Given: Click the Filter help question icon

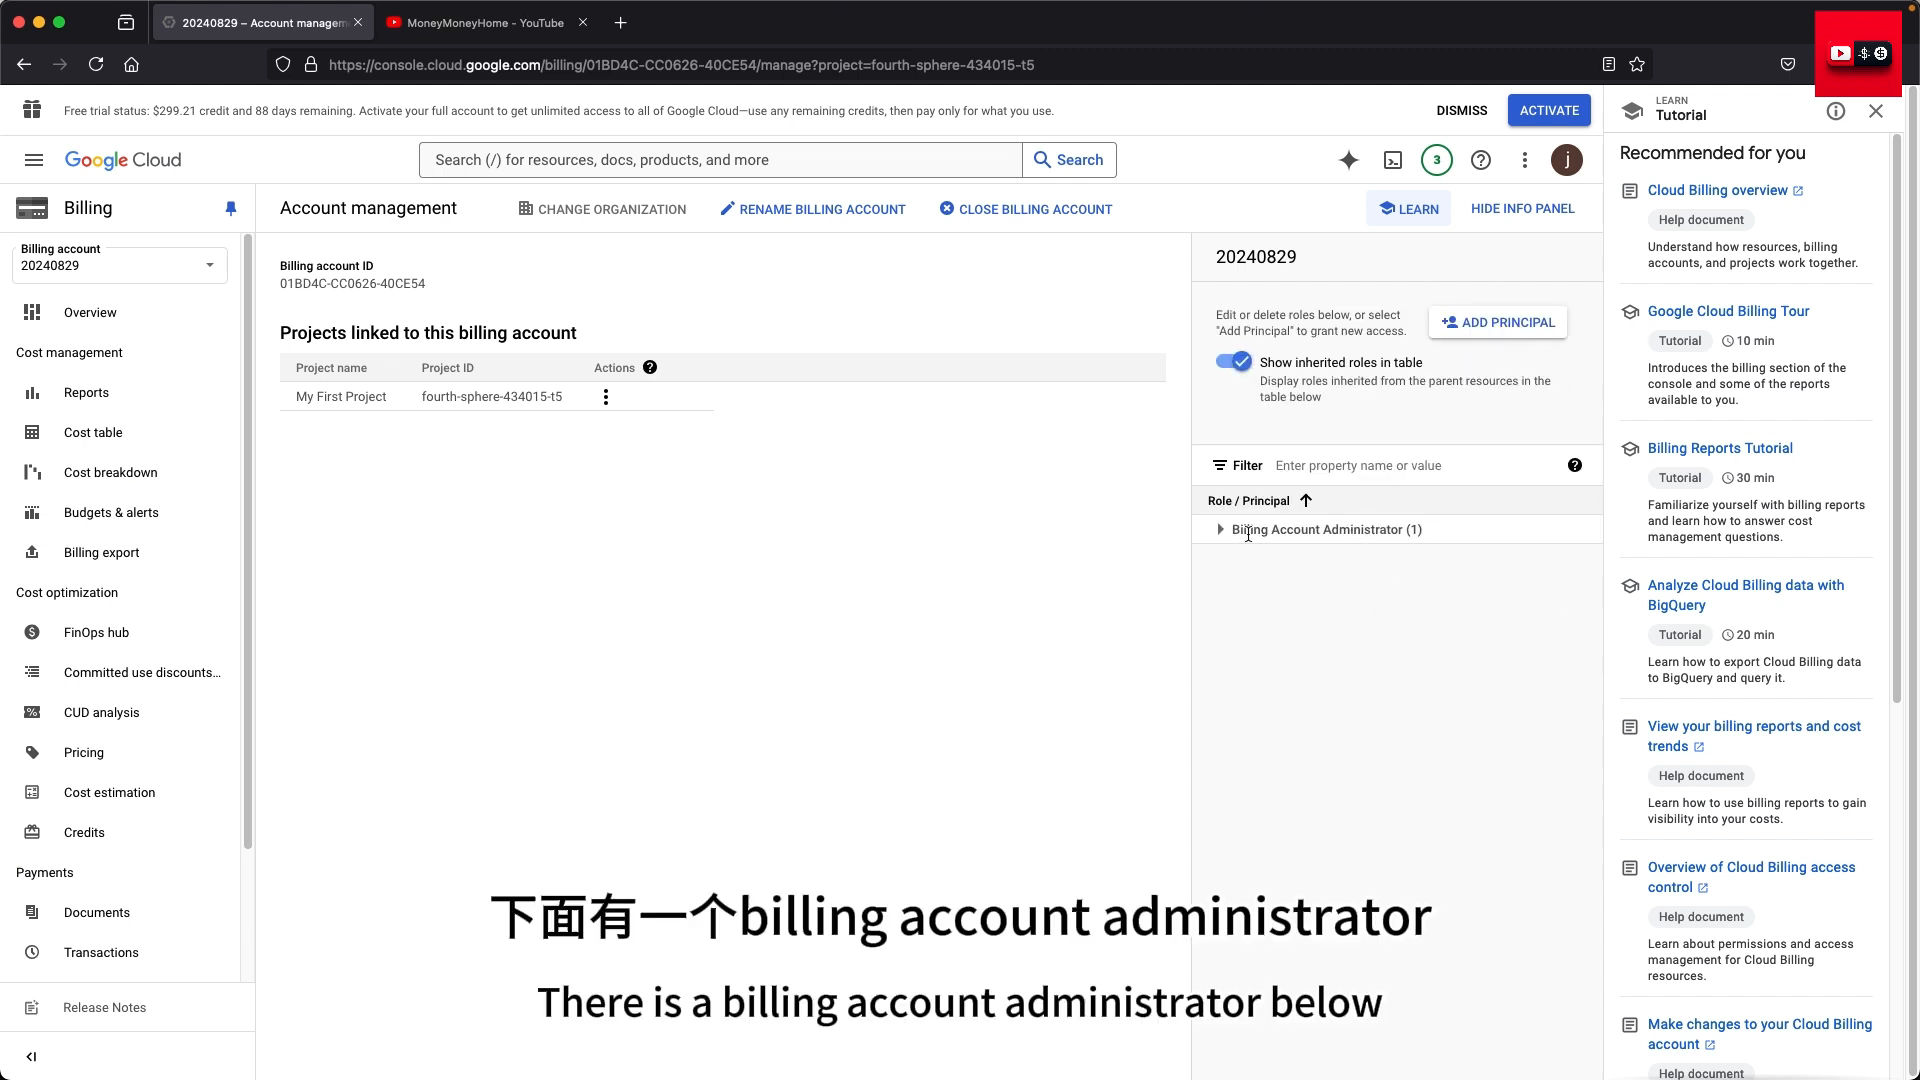Looking at the screenshot, I should pos(1575,465).
